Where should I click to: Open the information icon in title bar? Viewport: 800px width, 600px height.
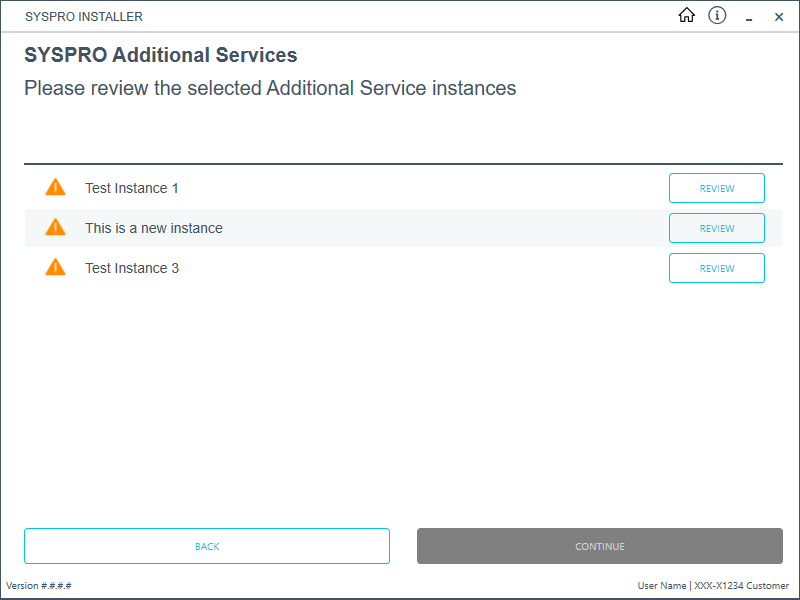pyautogui.click(x=717, y=16)
